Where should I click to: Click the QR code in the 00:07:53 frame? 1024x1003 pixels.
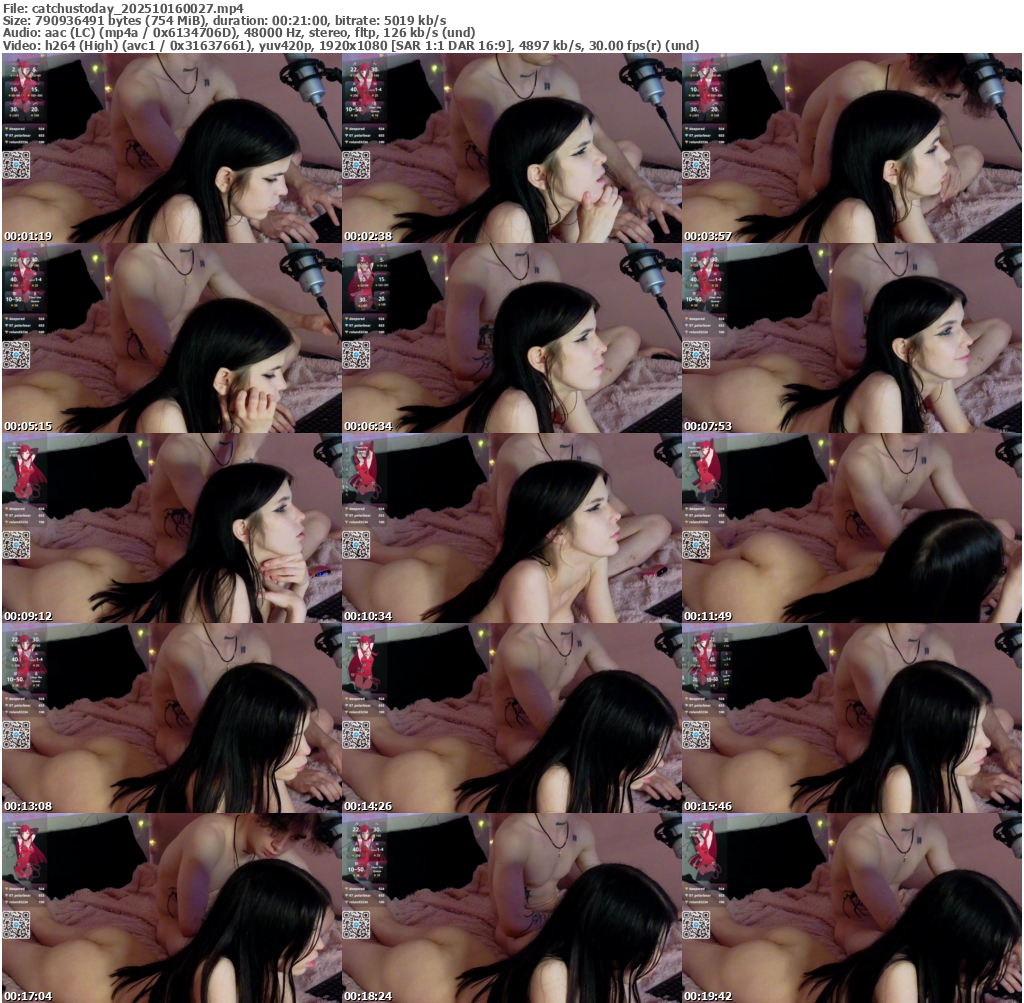696,355
